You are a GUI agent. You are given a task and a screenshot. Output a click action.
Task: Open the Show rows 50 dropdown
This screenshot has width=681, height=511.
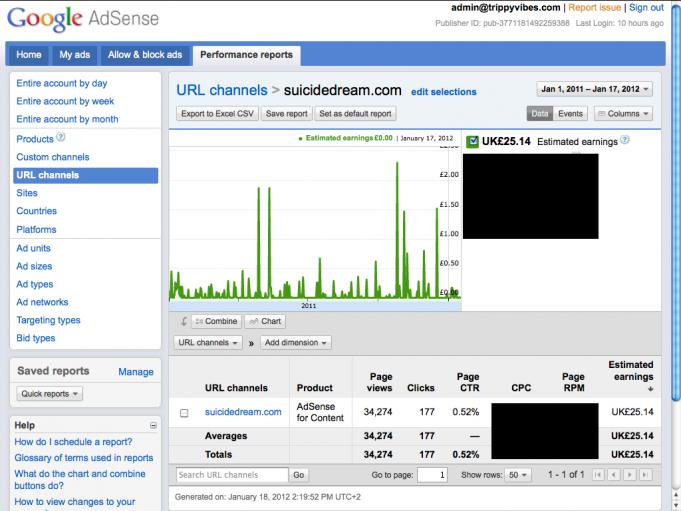click(x=518, y=475)
